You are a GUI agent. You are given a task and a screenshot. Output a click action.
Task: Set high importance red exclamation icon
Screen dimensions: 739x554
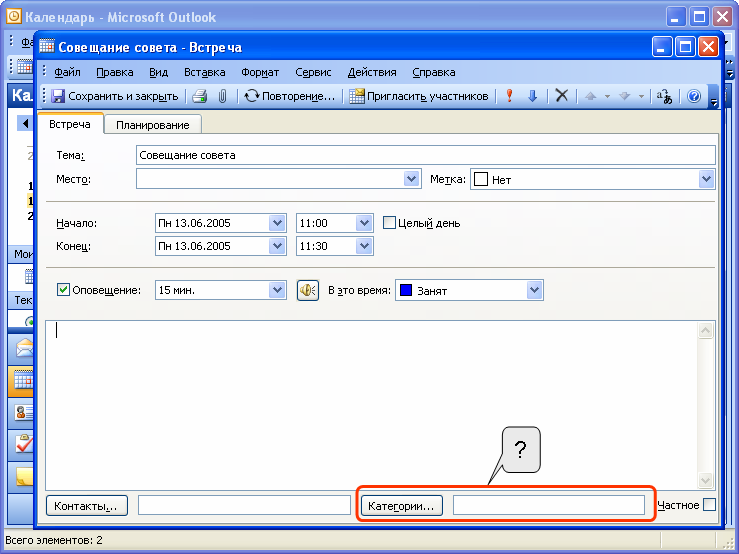pyautogui.click(x=509, y=96)
